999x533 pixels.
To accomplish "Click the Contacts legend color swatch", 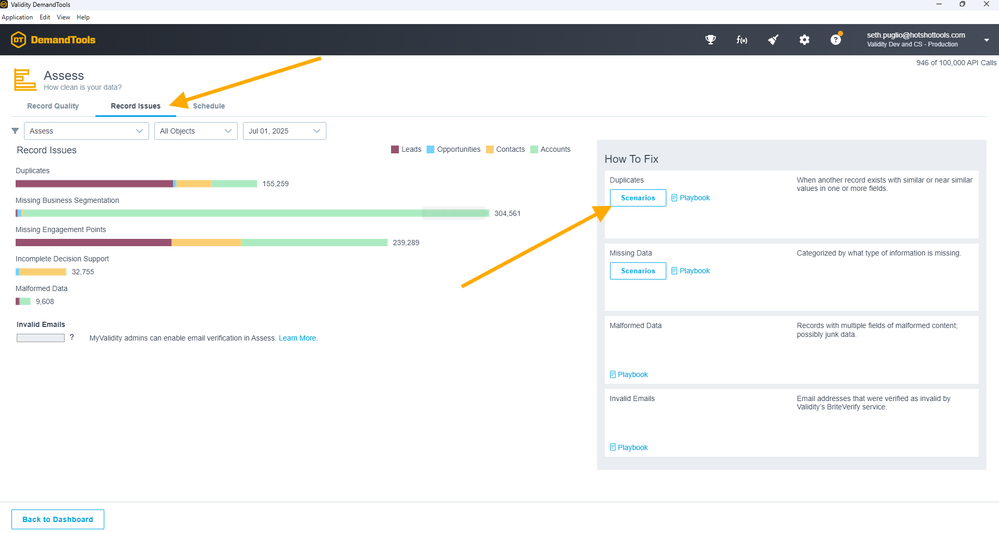I will point(489,150).
